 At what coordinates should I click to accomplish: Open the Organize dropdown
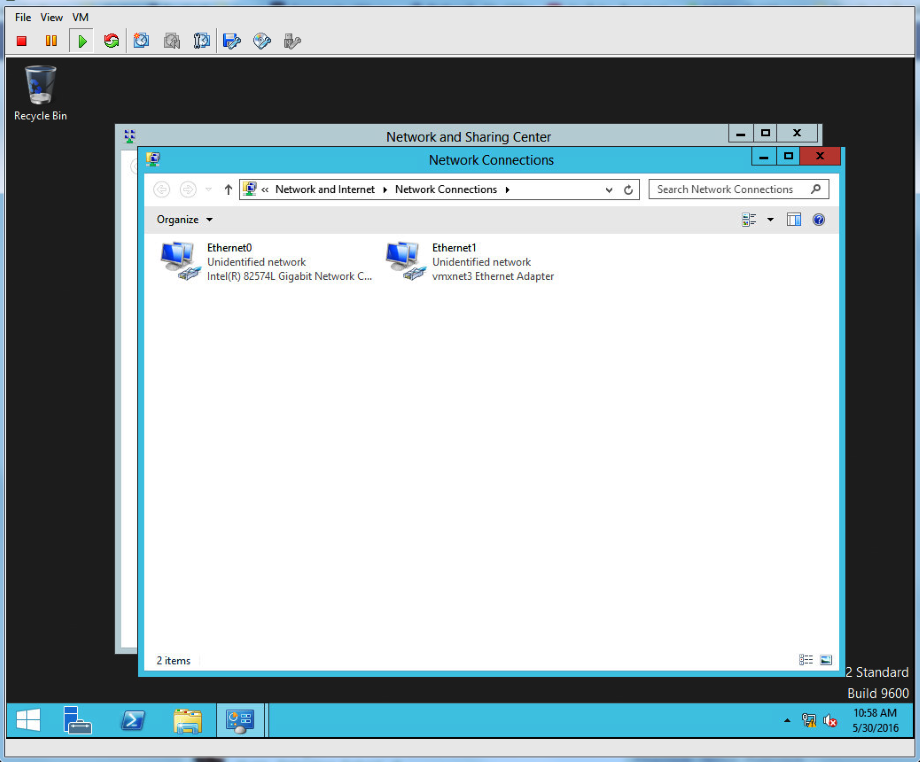tap(184, 220)
